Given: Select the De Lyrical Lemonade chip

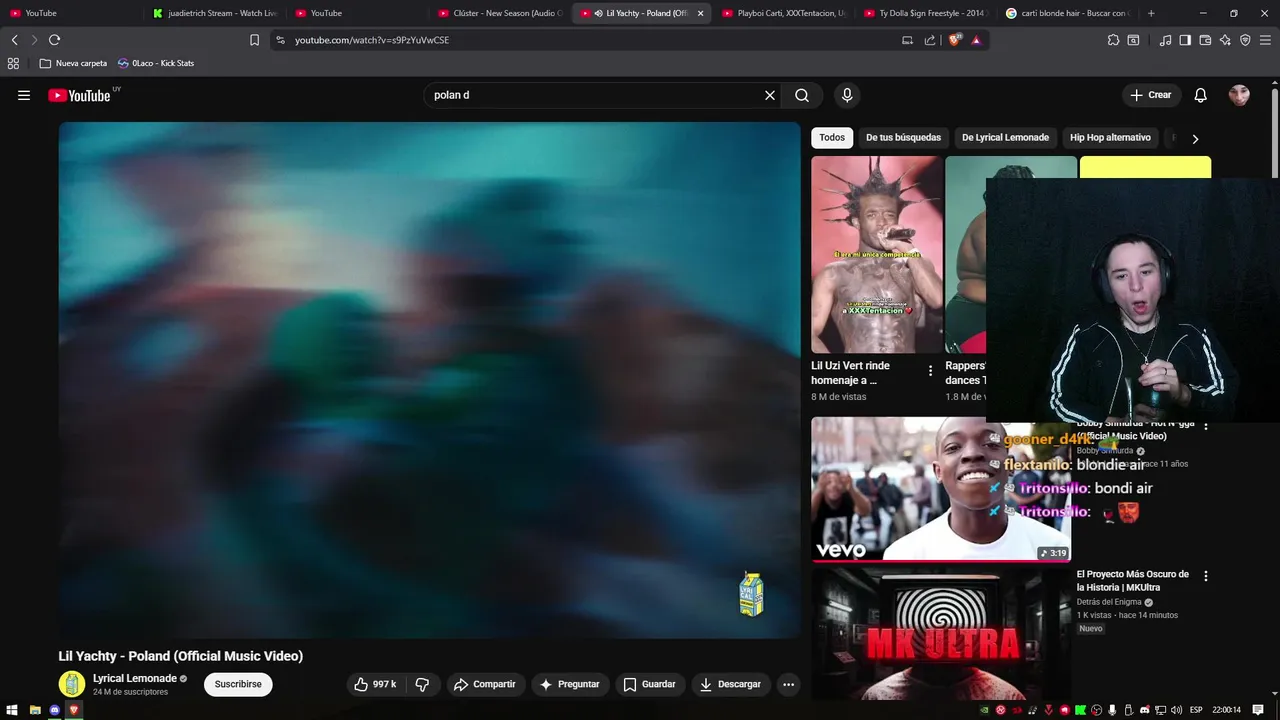Looking at the screenshot, I should 1005,137.
